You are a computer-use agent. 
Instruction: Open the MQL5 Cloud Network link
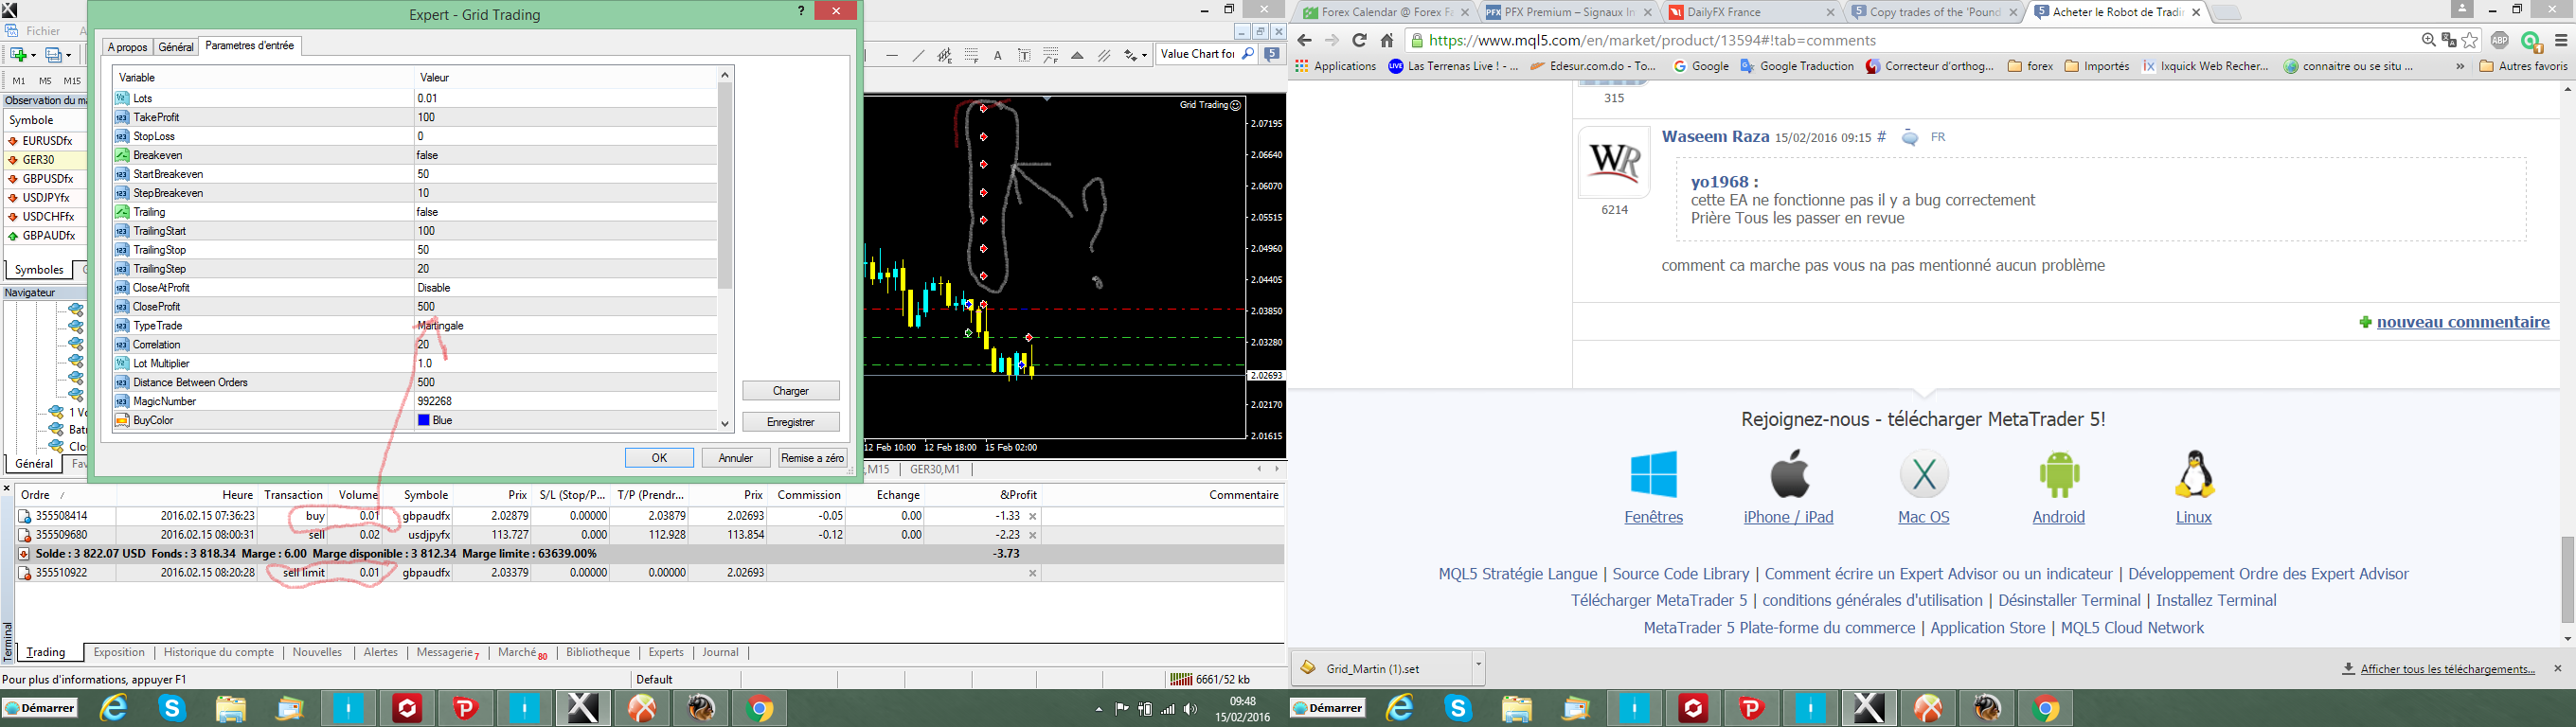[x=2132, y=628]
